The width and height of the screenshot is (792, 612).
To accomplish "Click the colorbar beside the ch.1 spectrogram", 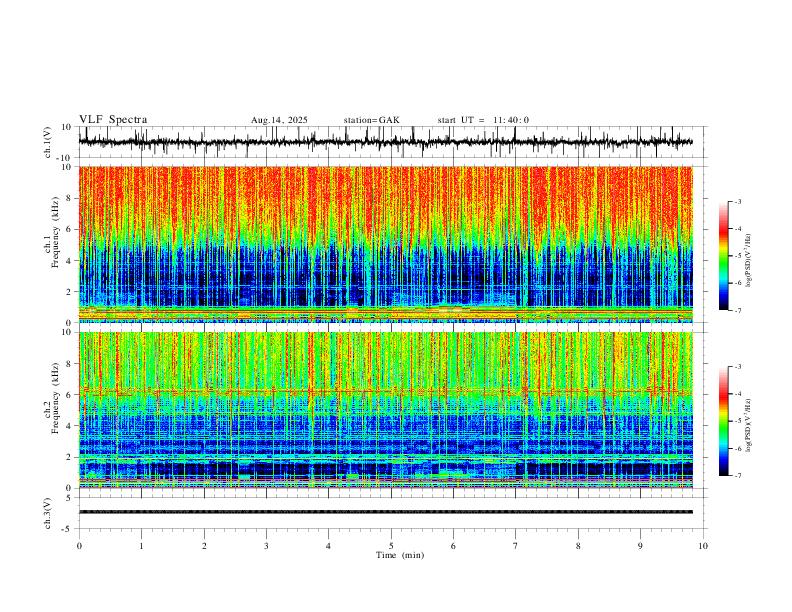I will point(724,255).
